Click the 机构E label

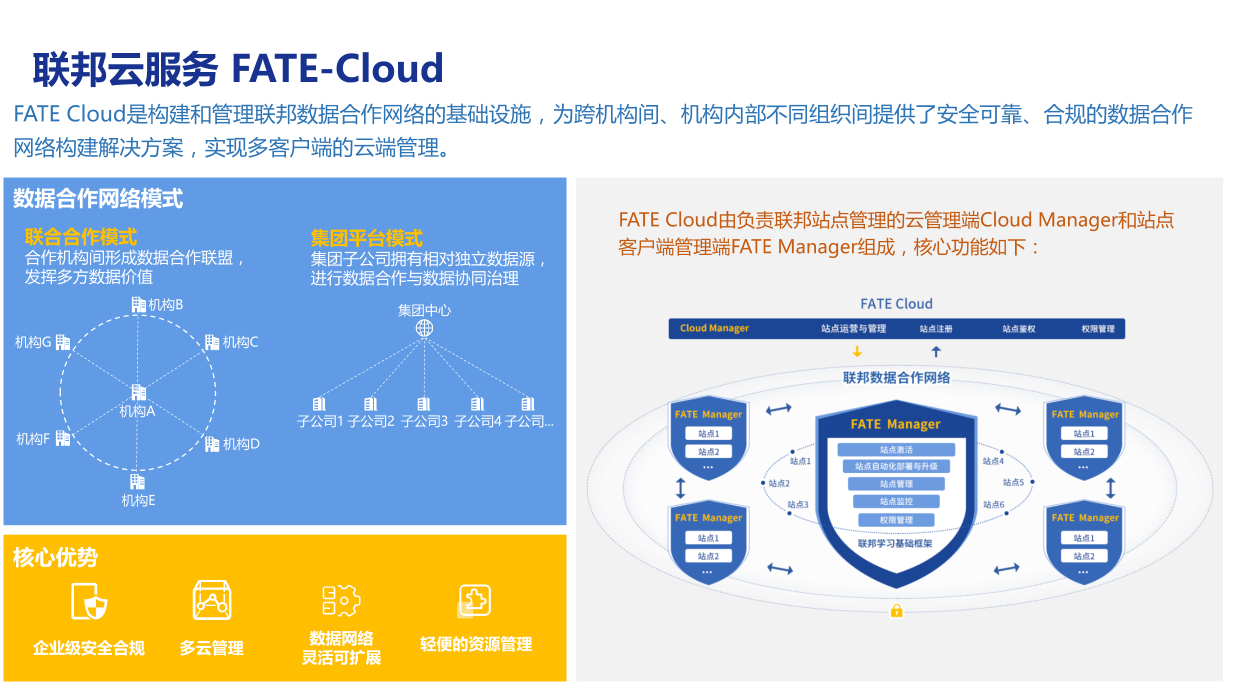pyautogui.click(x=139, y=500)
